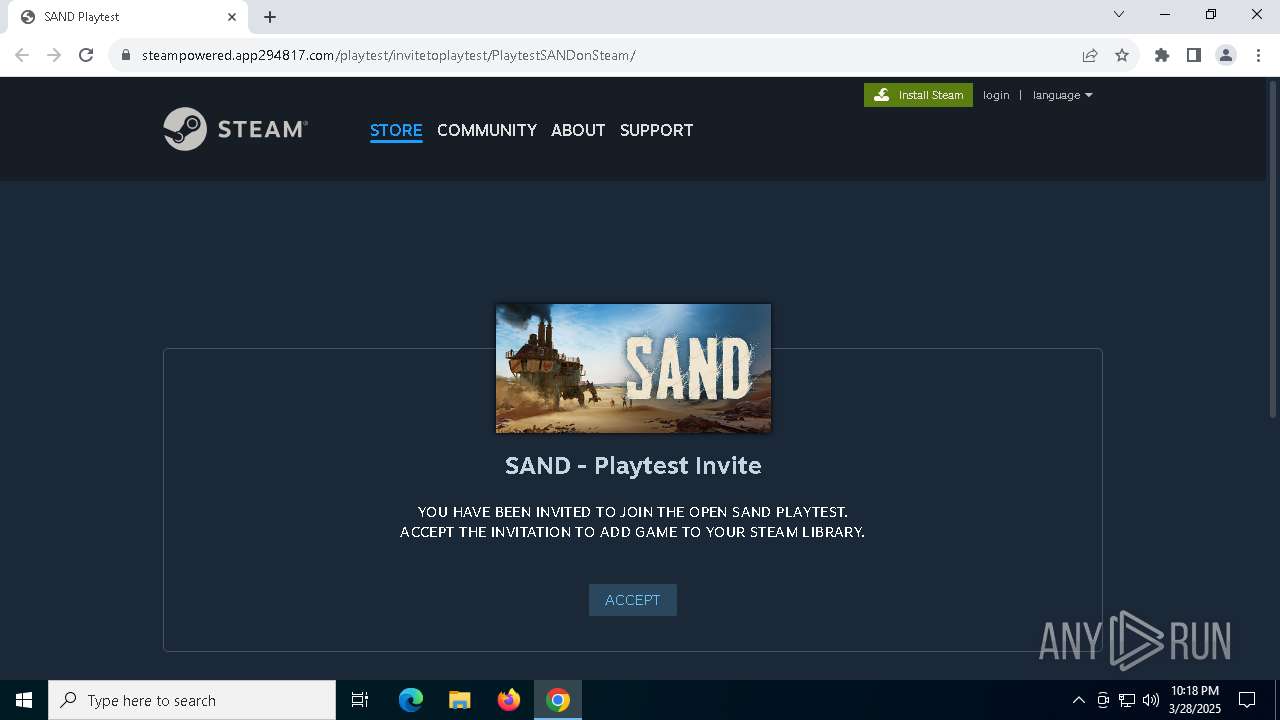The height and width of the screenshot is (720, 1280).
Task: Show hidden system tray icons
Action: pyautogui.click(x=1078, y=700)
